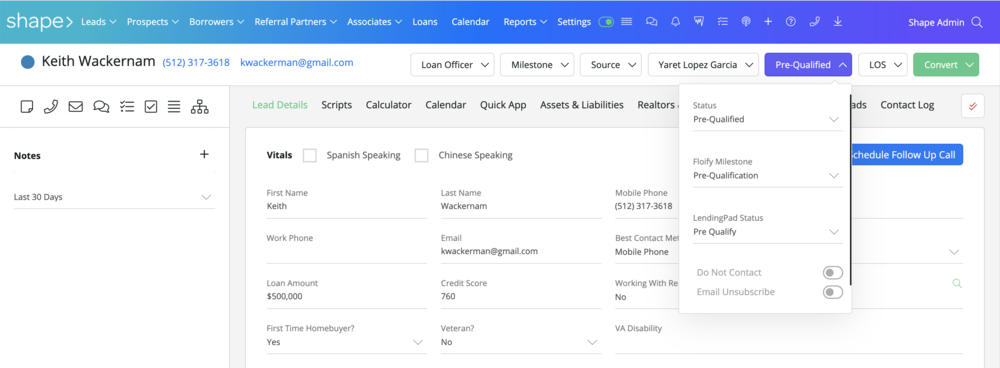This screenshot has width=1000, height=368.
Task: Open the Referral Partners menu
Action: click(295, 22)
